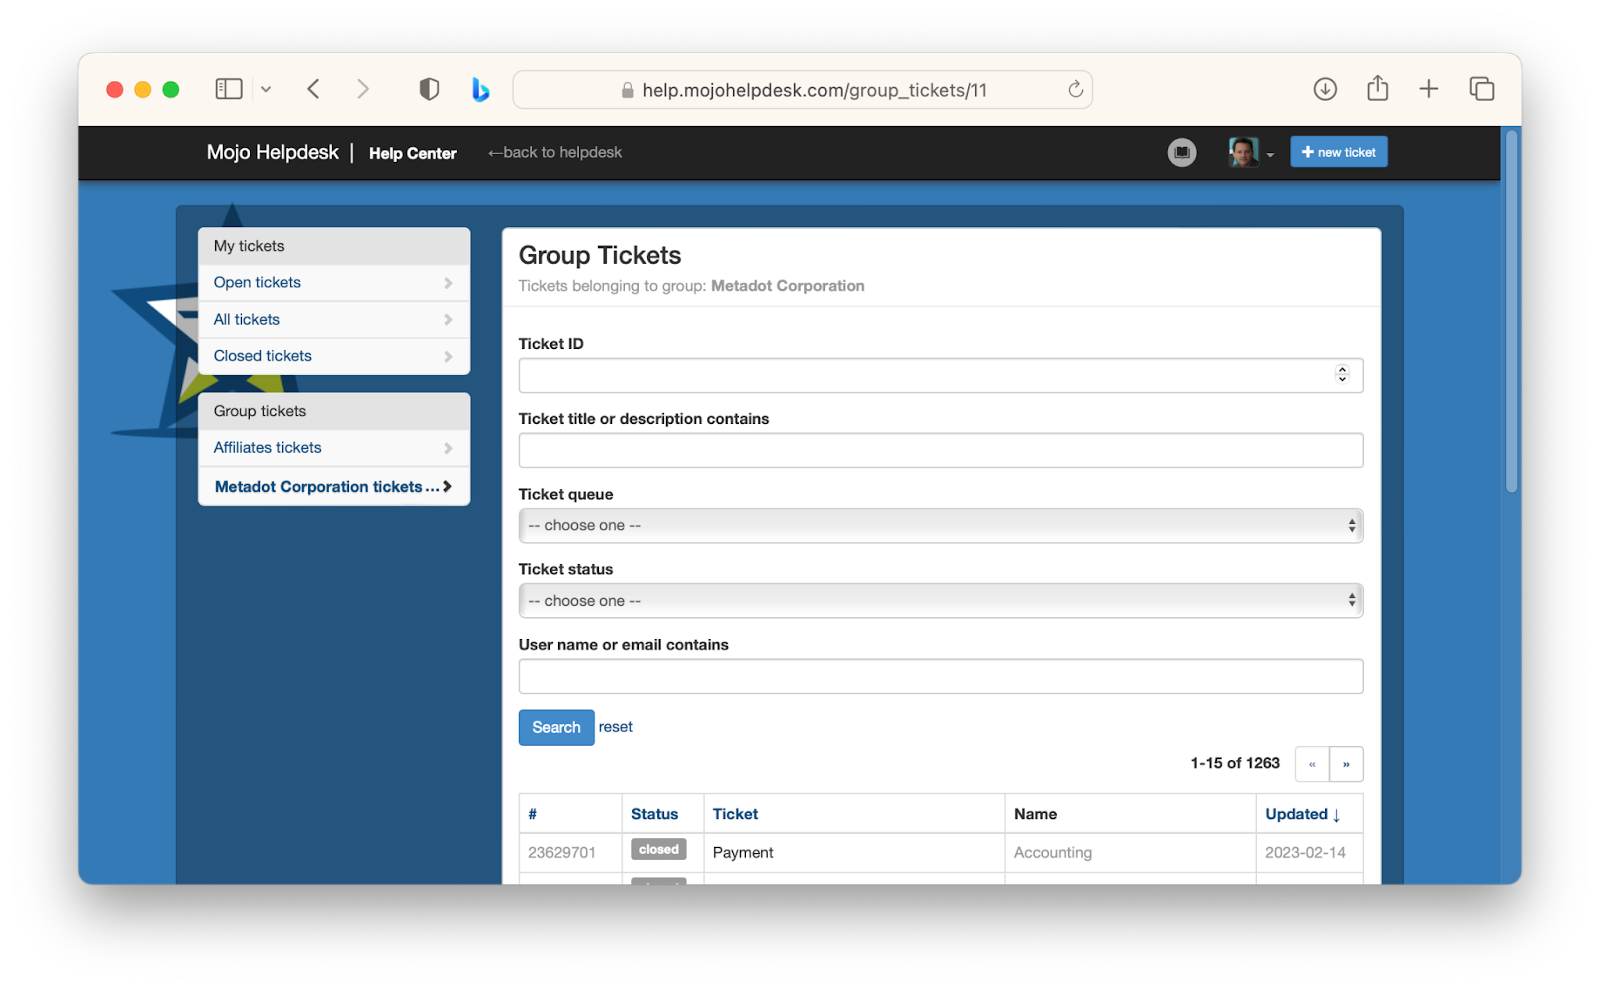Open the Payment ticket
Screen dimensions: 1600x988
point(743,853)
